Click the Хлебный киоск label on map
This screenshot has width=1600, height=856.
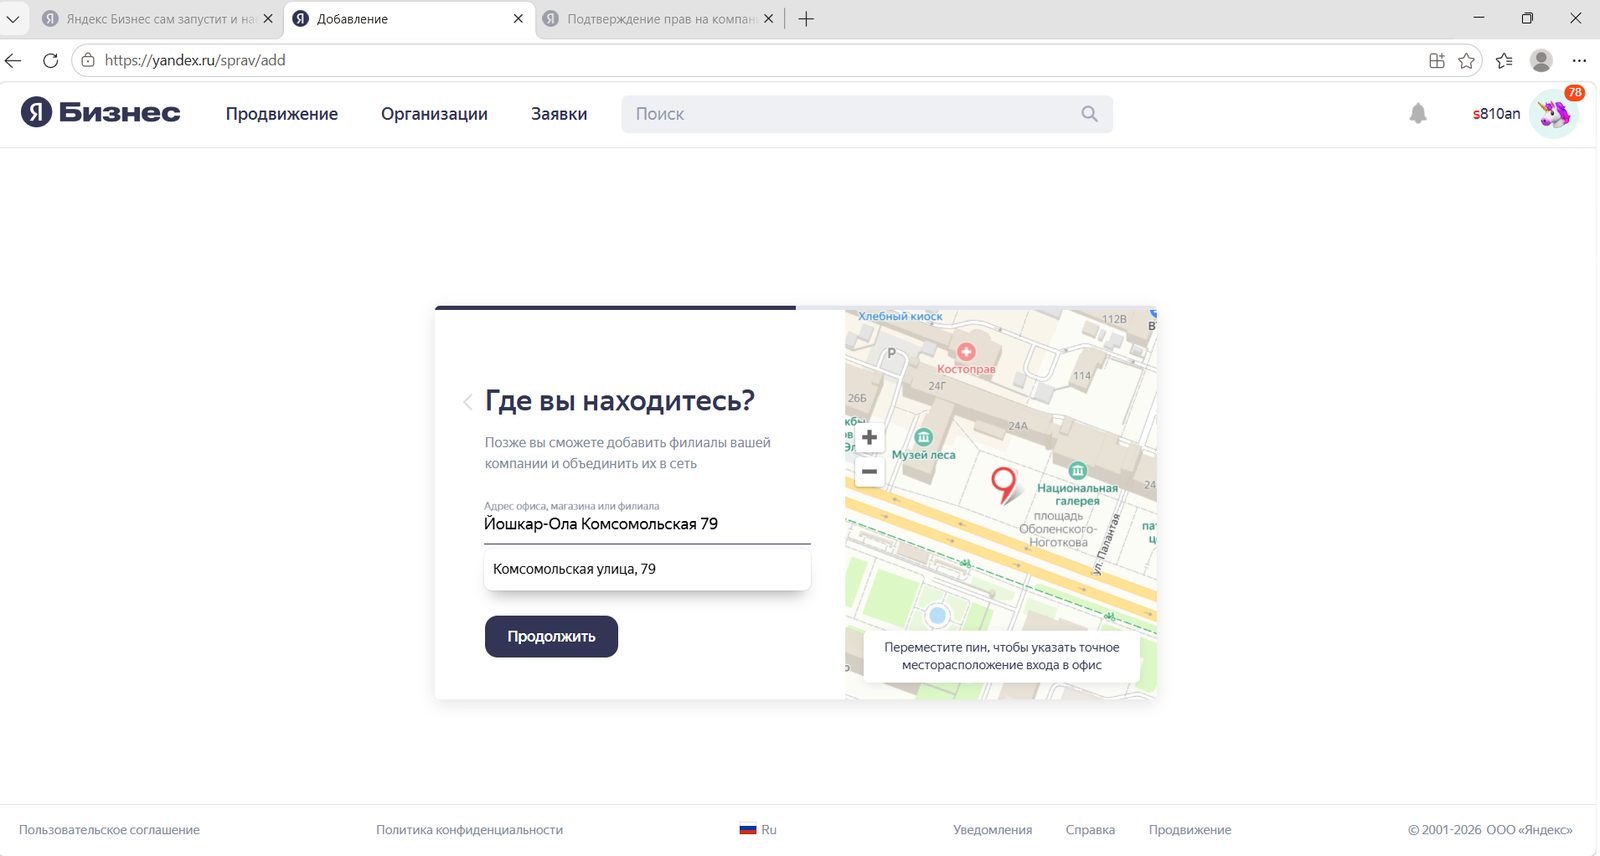900,316
